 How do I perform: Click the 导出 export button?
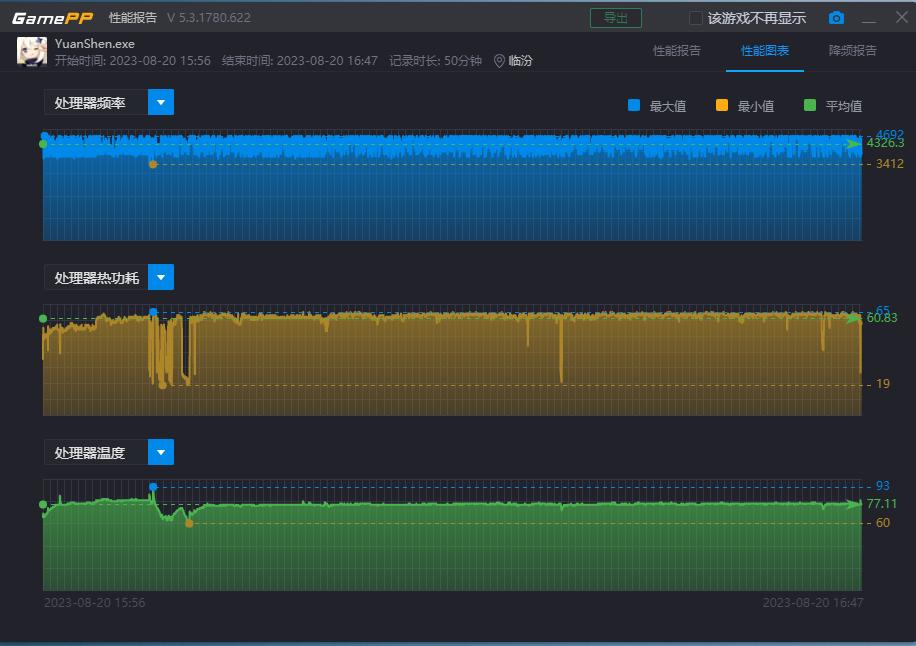pyautogui.click(x=616, y=18)
